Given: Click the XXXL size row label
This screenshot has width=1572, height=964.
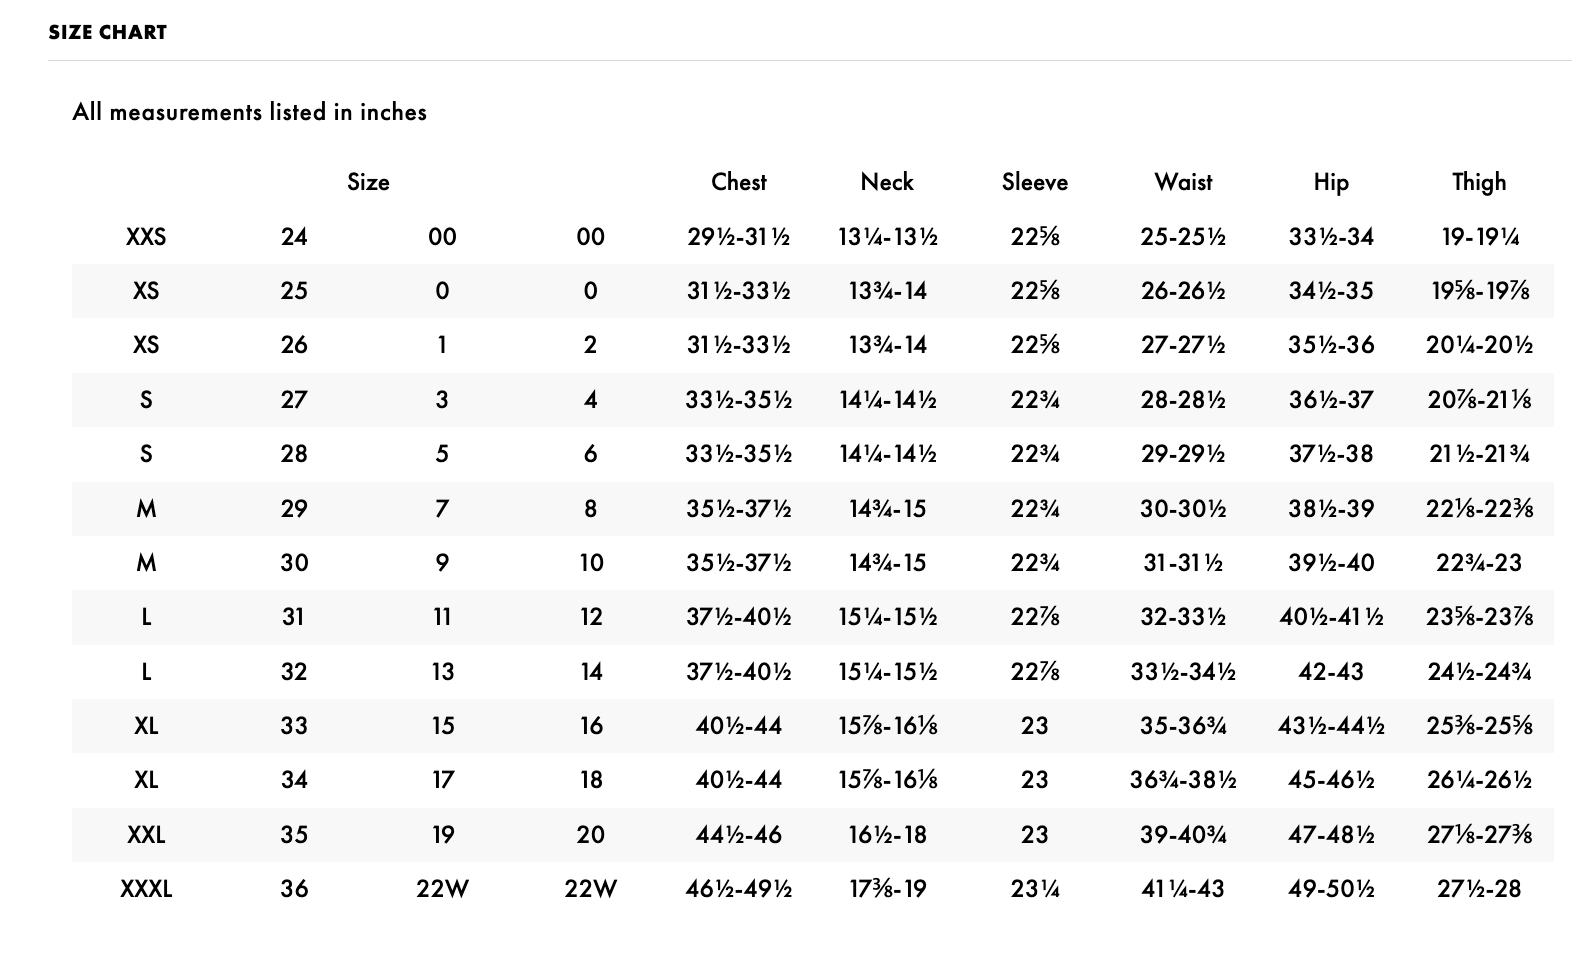Looking at the screenshot, I should 146,888.
